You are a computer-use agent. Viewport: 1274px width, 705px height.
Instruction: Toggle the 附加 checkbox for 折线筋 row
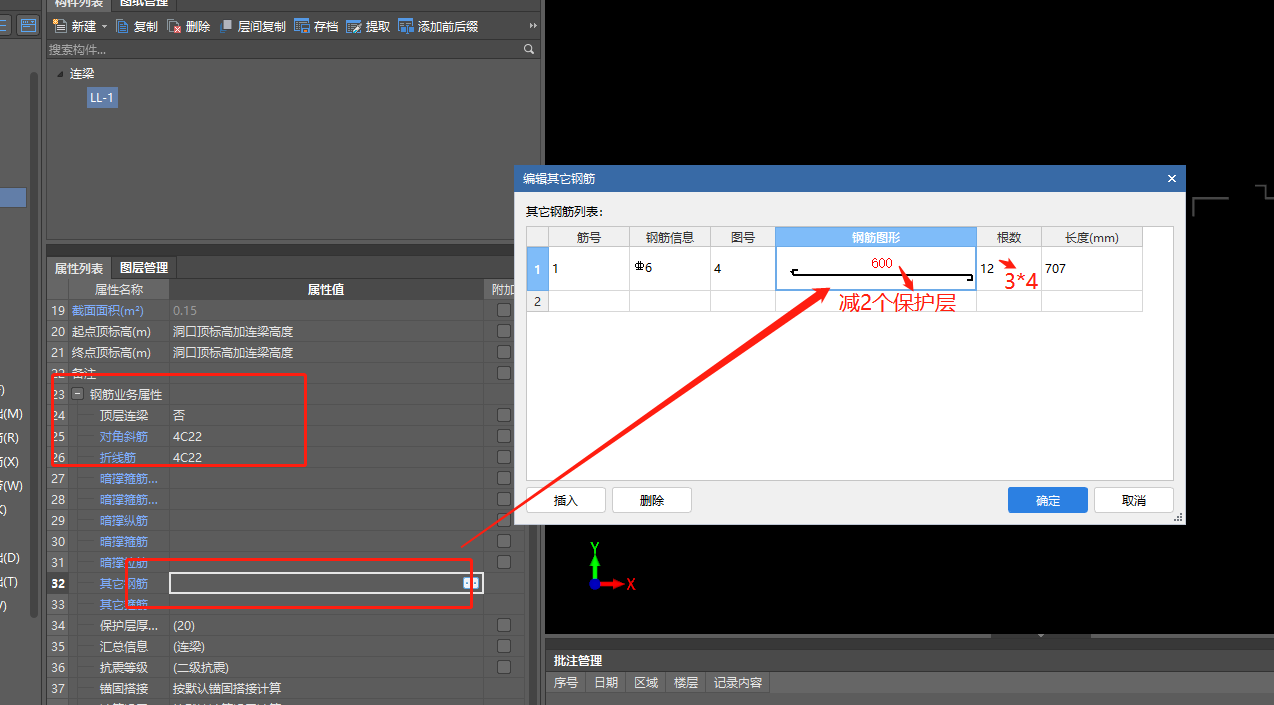click(x=504, y=457)
